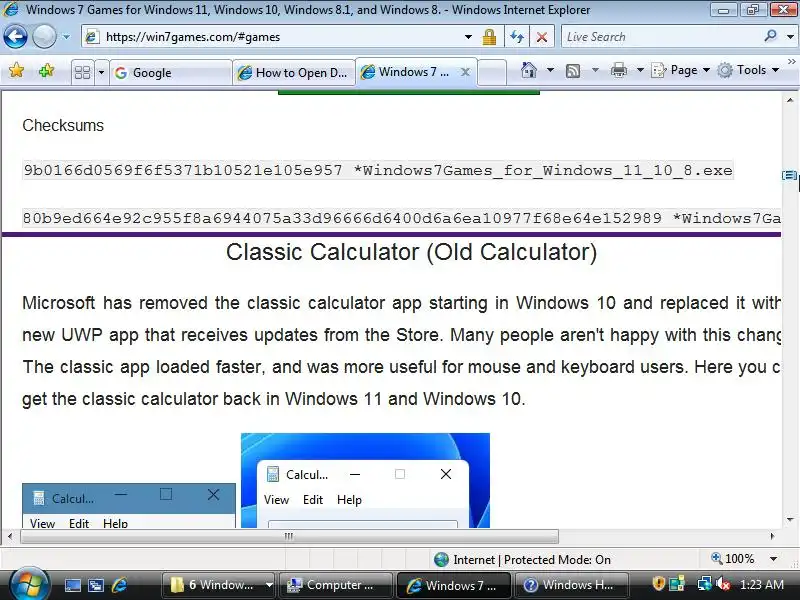Click the RSS Feeds icon
The image size is (800, 600).
[x=573, y=70]
